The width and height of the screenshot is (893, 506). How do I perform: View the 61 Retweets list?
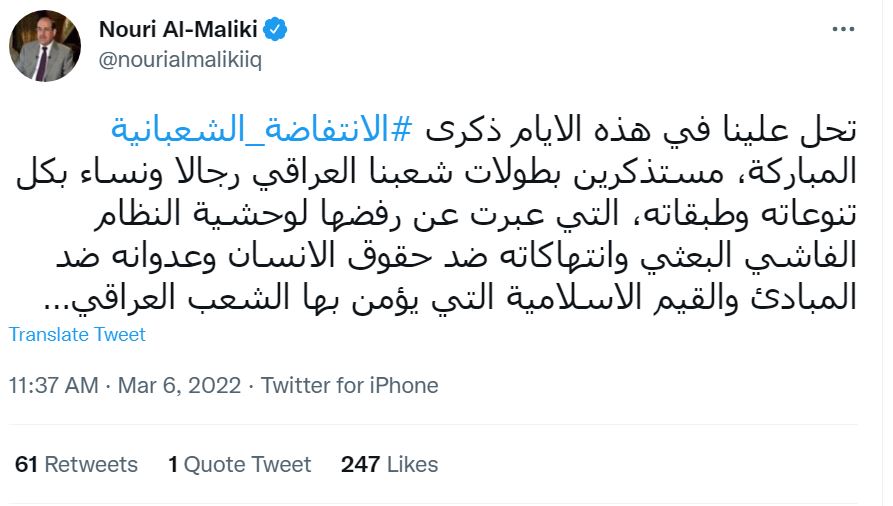(x=76, y=464)
